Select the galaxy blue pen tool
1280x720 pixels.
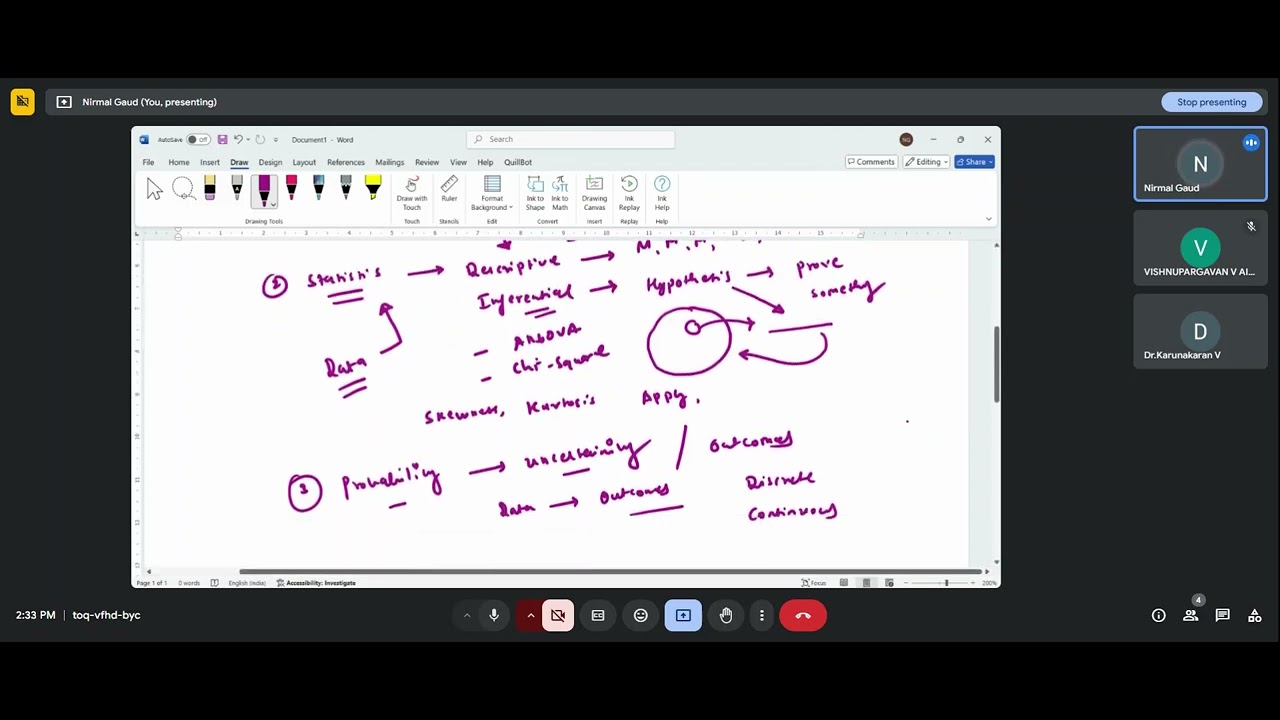[x=318, y=188]
